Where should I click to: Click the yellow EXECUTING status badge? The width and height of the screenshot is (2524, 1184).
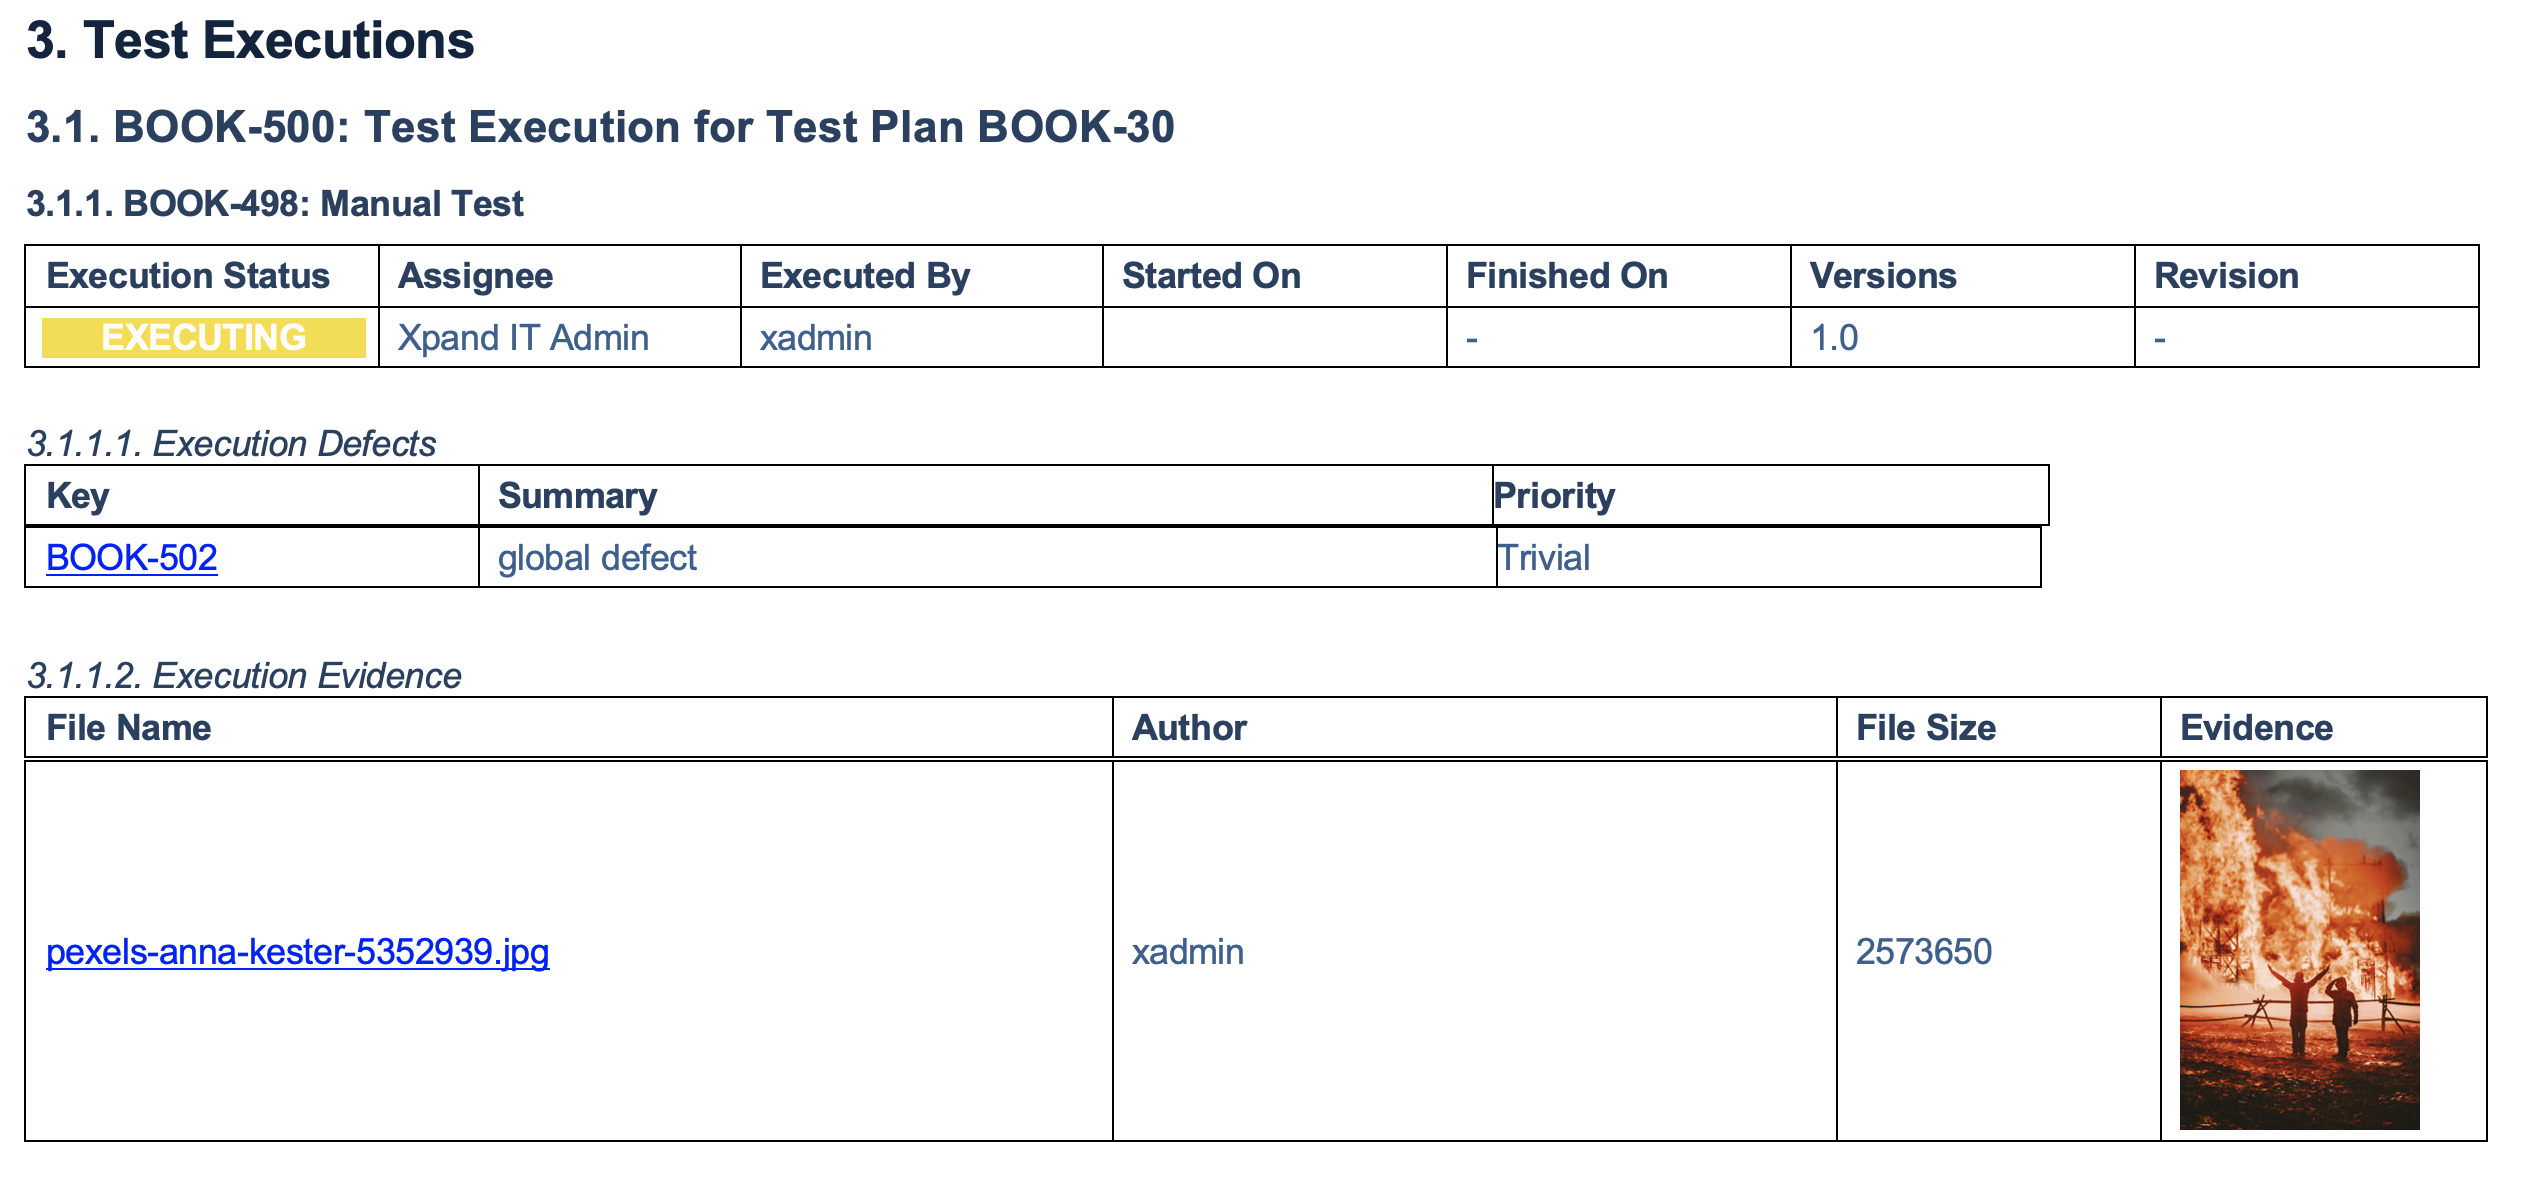click(x=204, y=338)
